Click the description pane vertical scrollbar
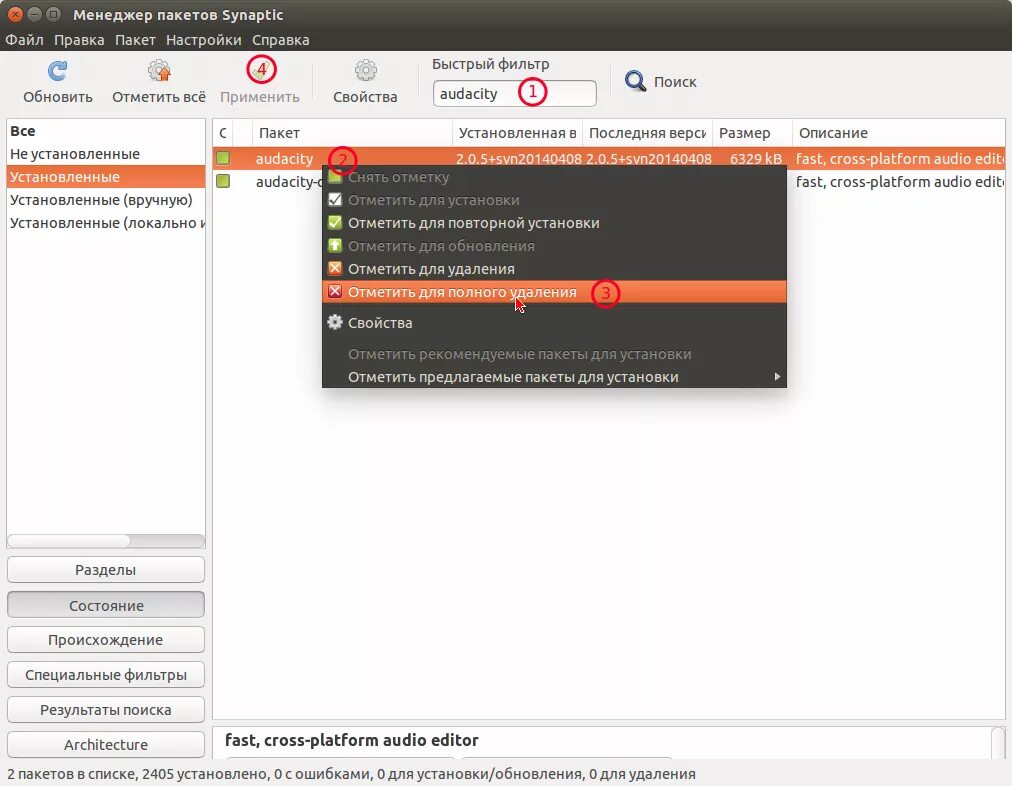Image resolution: width=1012 pixels, height=786 pixels. (998, 743)
